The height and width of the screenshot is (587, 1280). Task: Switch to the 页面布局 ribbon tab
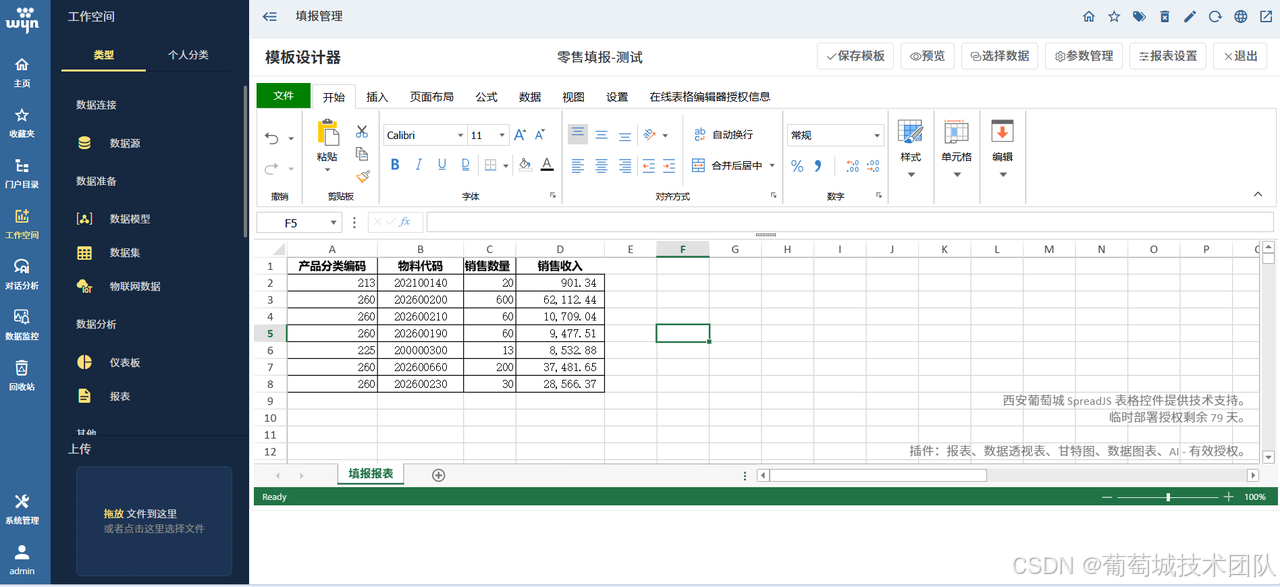(x=432, y=97)
